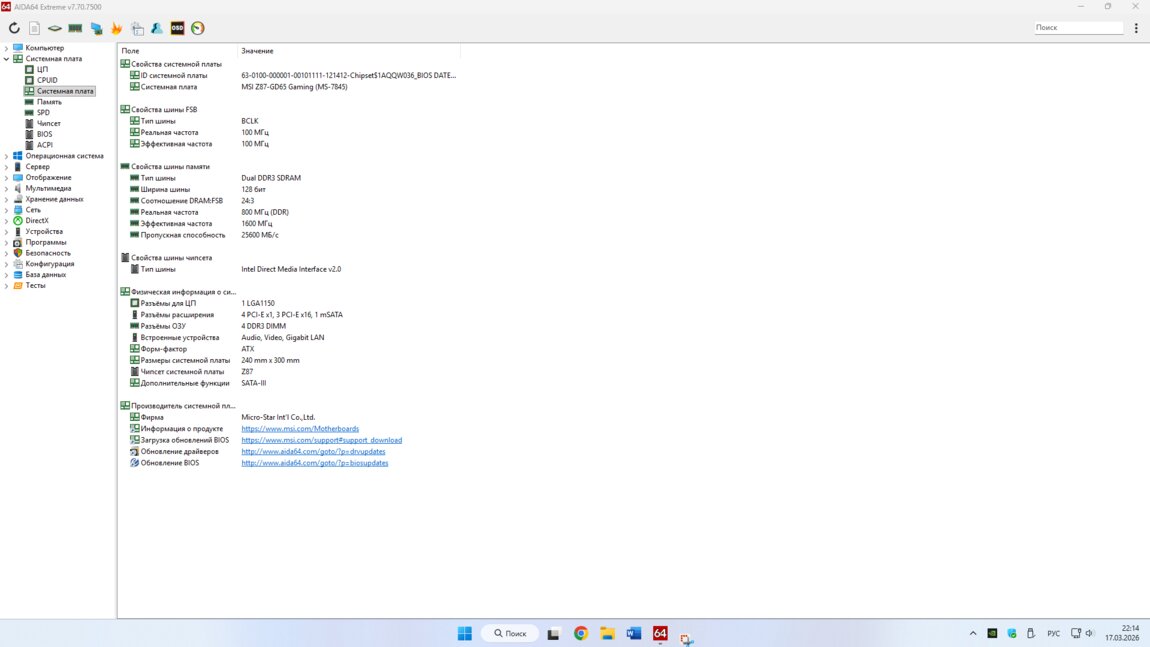Viewport: 1150px width, 647px height.
Task: Click the Refresh toolbar icon
Action: 14,28
